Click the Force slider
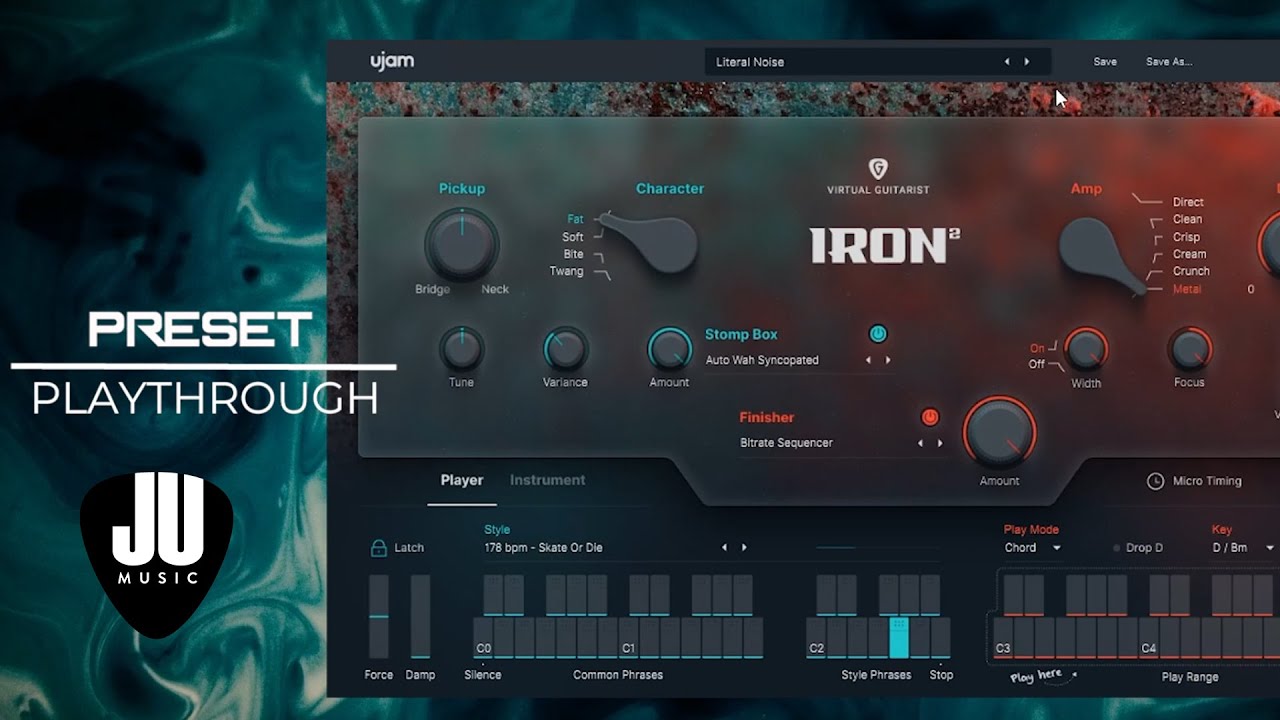The height and width of the screenshot is (720, 1280). pos(379,616)
